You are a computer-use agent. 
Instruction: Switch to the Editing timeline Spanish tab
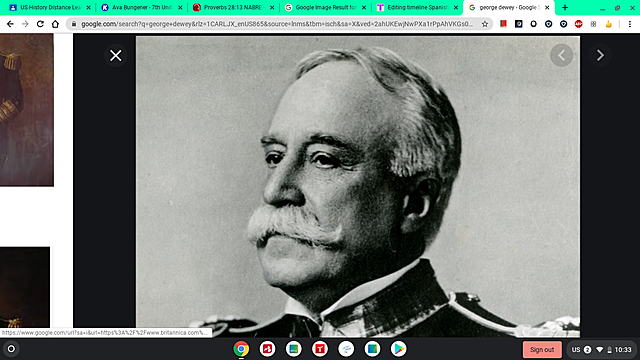(x=417, y=7)
